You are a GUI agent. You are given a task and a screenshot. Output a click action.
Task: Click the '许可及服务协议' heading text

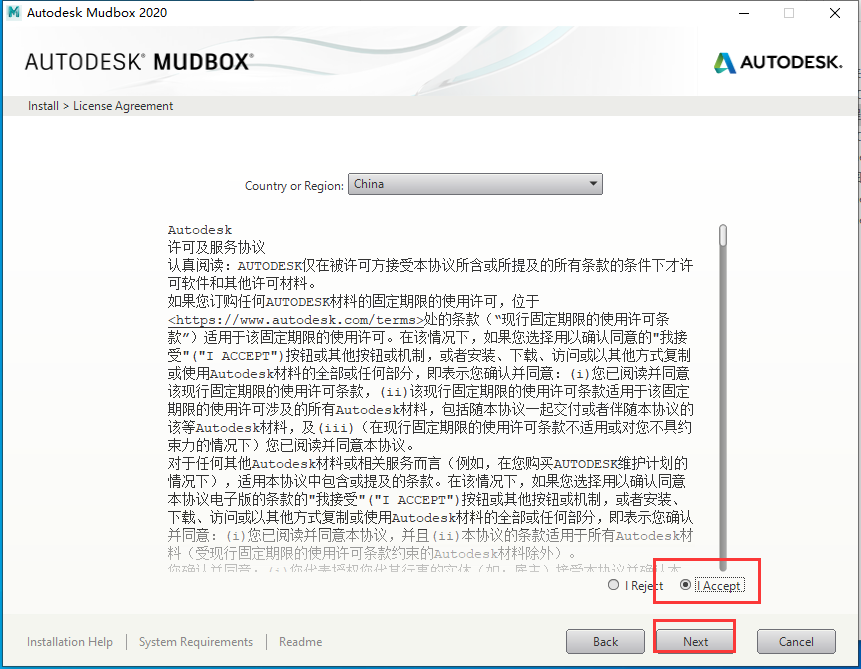[216, 248]
